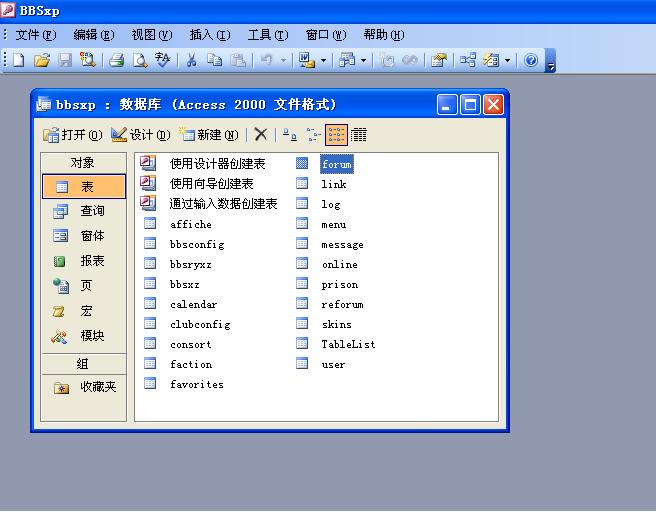Switch to Small Icons view
Viewport: 656px width, 512px height.
(x=313, y=135)
